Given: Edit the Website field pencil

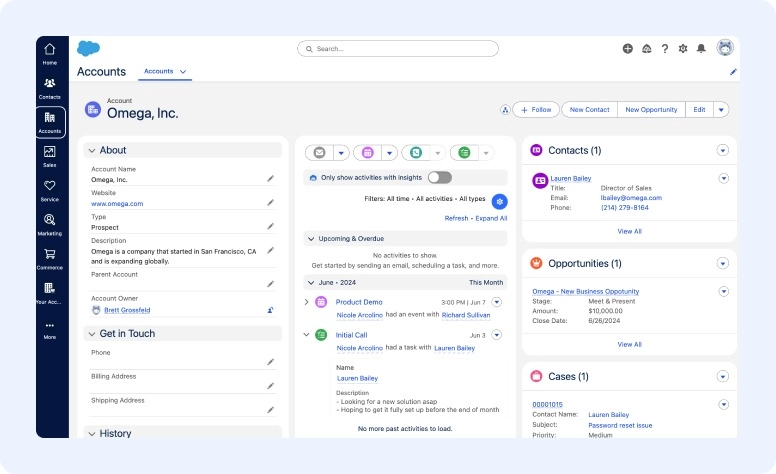Looking at the screenshot, I should point(270,202).
